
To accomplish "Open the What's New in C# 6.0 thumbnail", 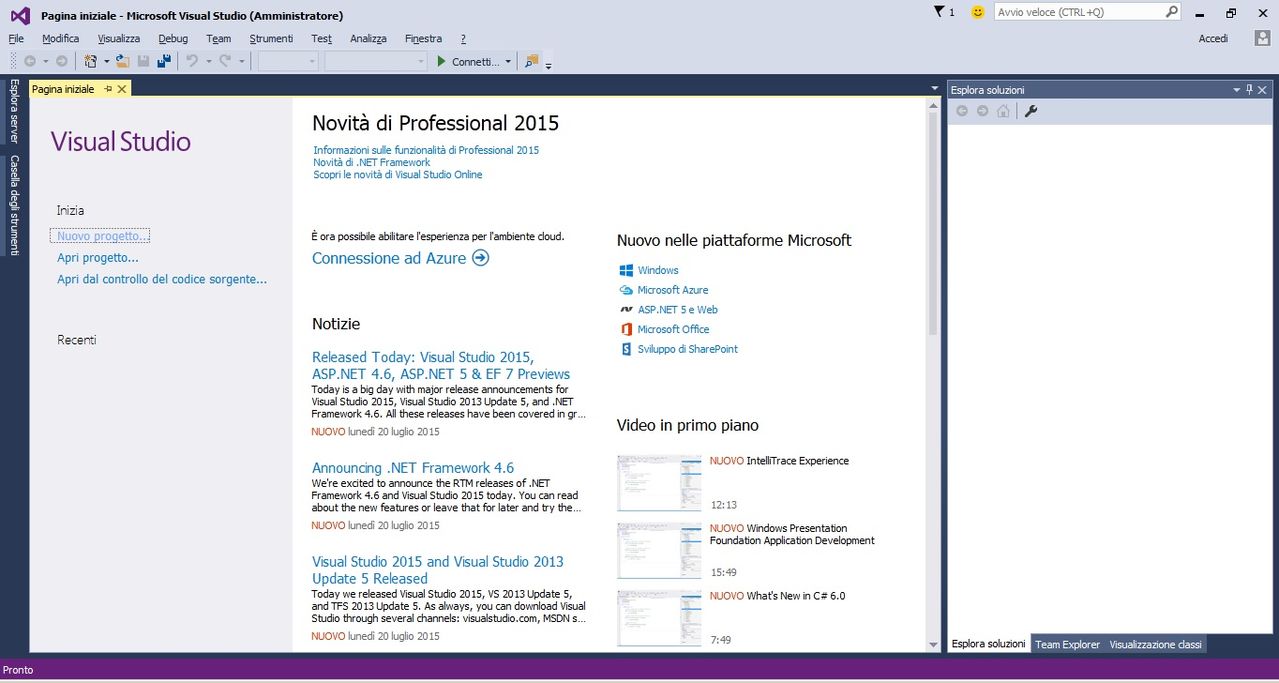I will coord(660,618).
